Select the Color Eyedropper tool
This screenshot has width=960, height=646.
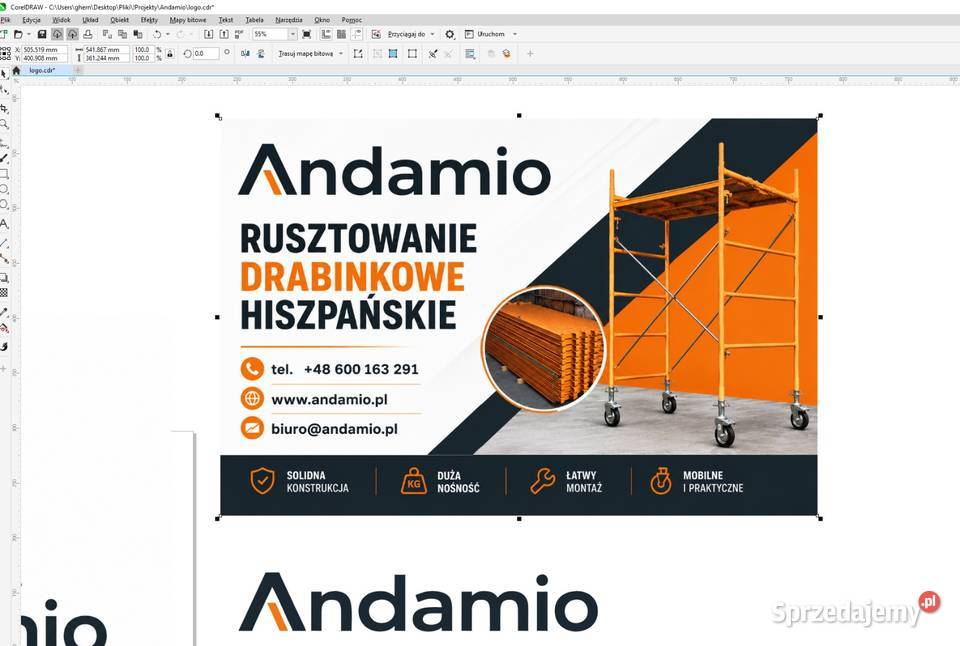click(x=4, y=312)
